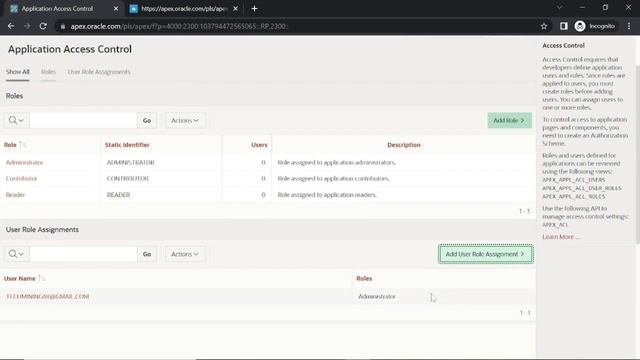This screenshot has height=360, width=640.
Task: Click the browser address bar URL
Action: tap(179, 26)
